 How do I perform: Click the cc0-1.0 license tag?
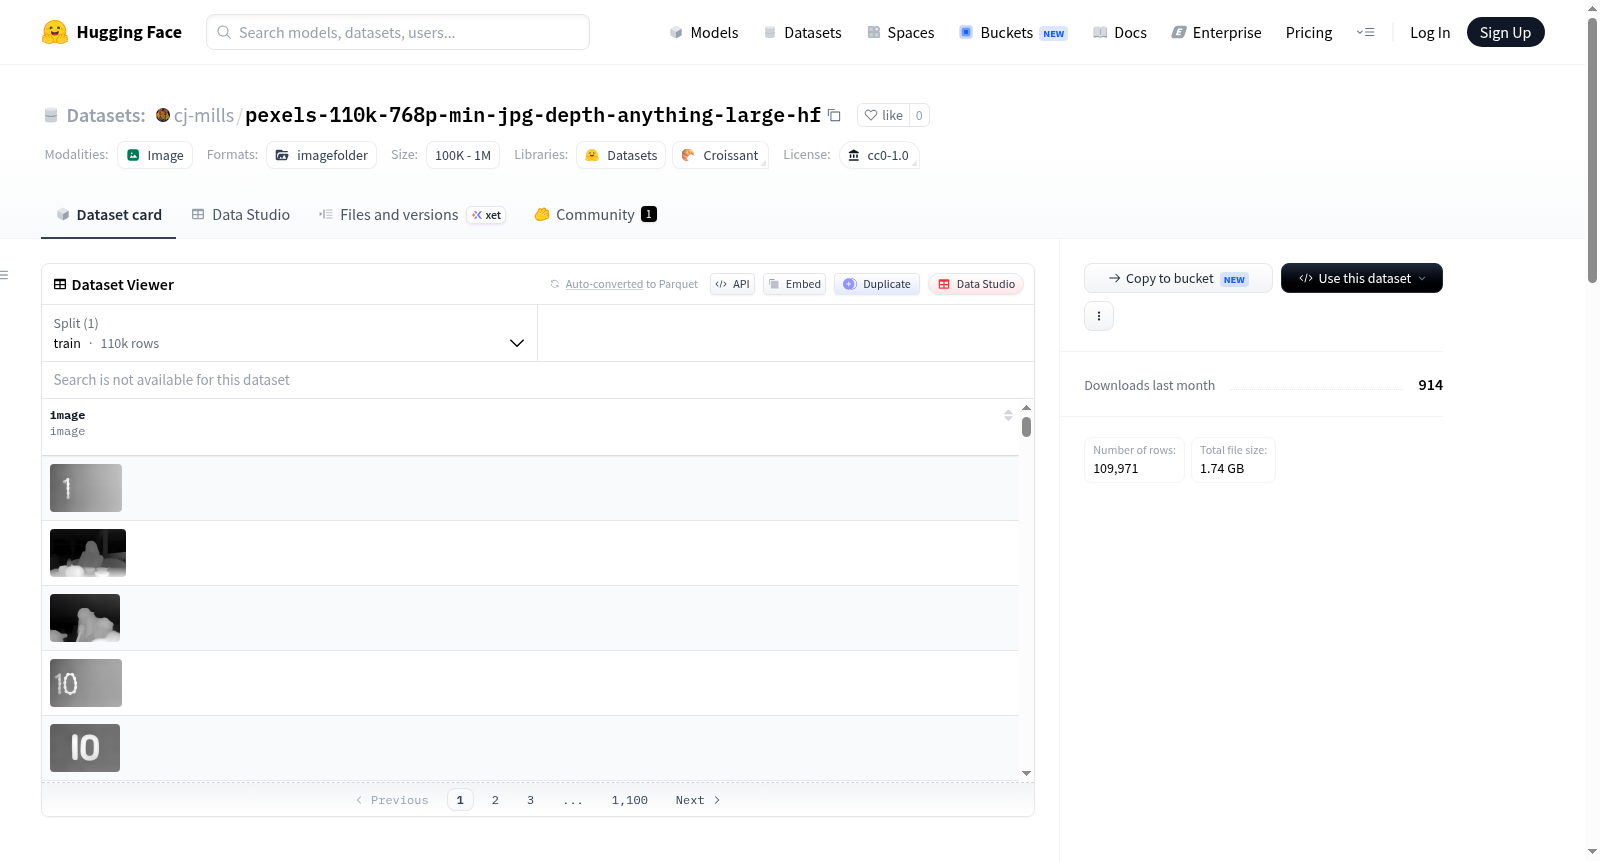pos(879,155)
